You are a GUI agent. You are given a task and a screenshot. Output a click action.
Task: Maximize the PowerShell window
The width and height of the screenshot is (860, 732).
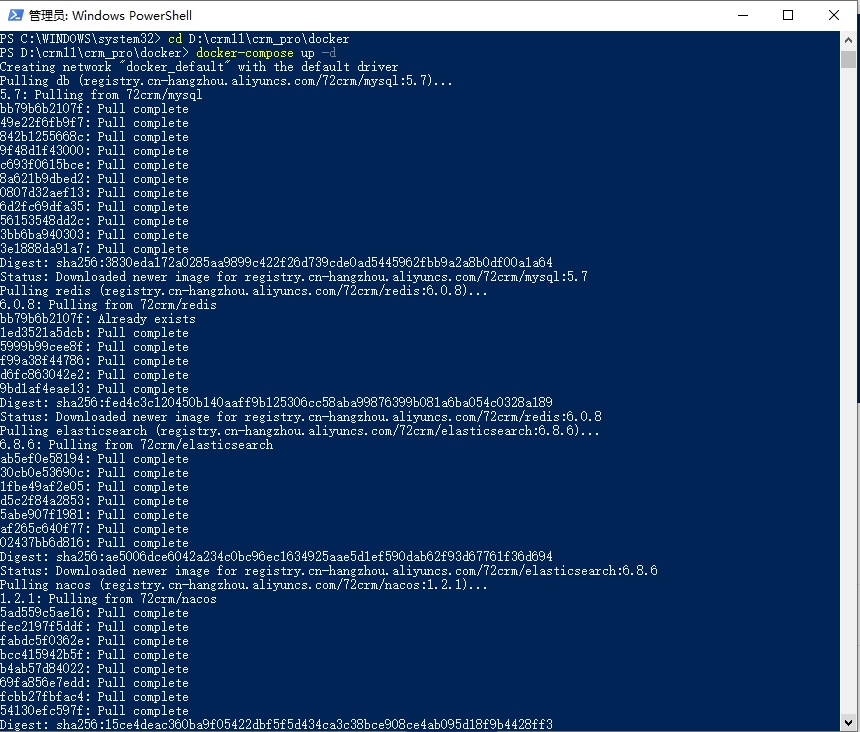coord(788,15)
